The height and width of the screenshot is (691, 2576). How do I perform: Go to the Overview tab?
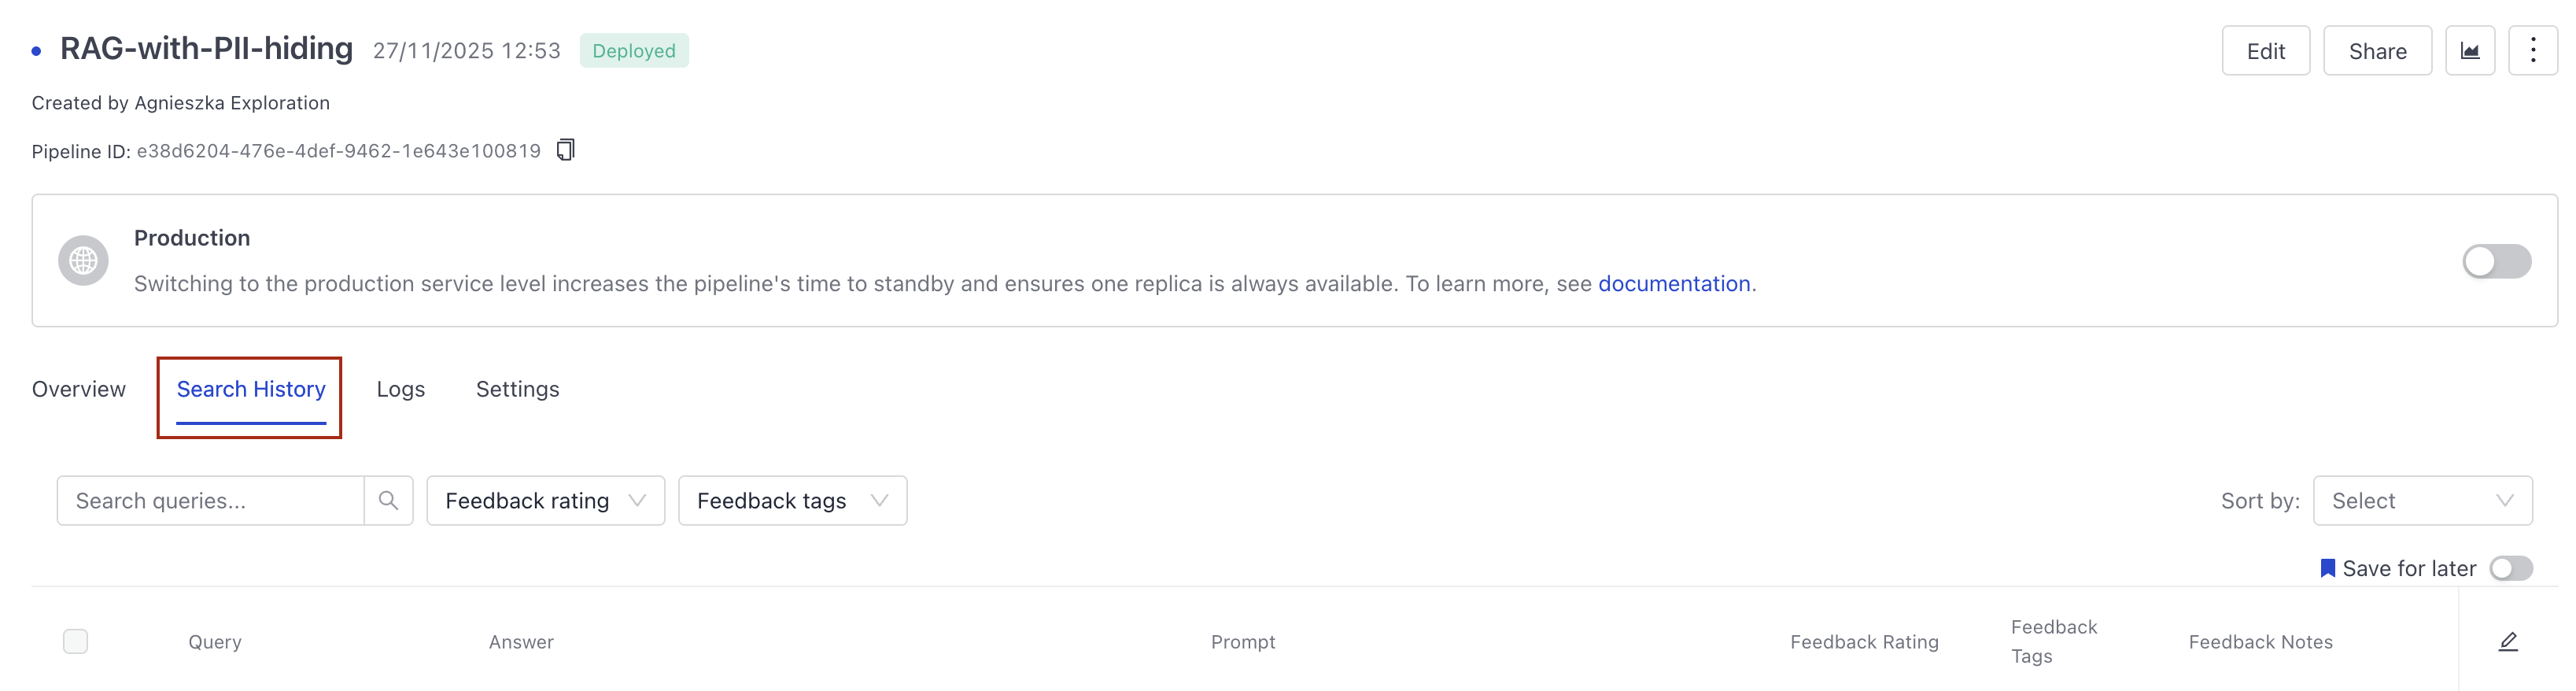[78, 389]
